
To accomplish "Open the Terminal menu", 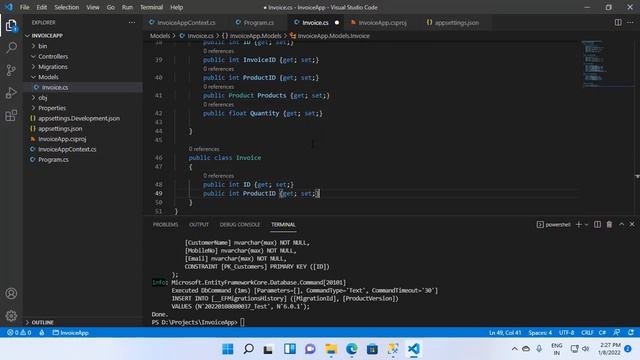I will [151, 7].
